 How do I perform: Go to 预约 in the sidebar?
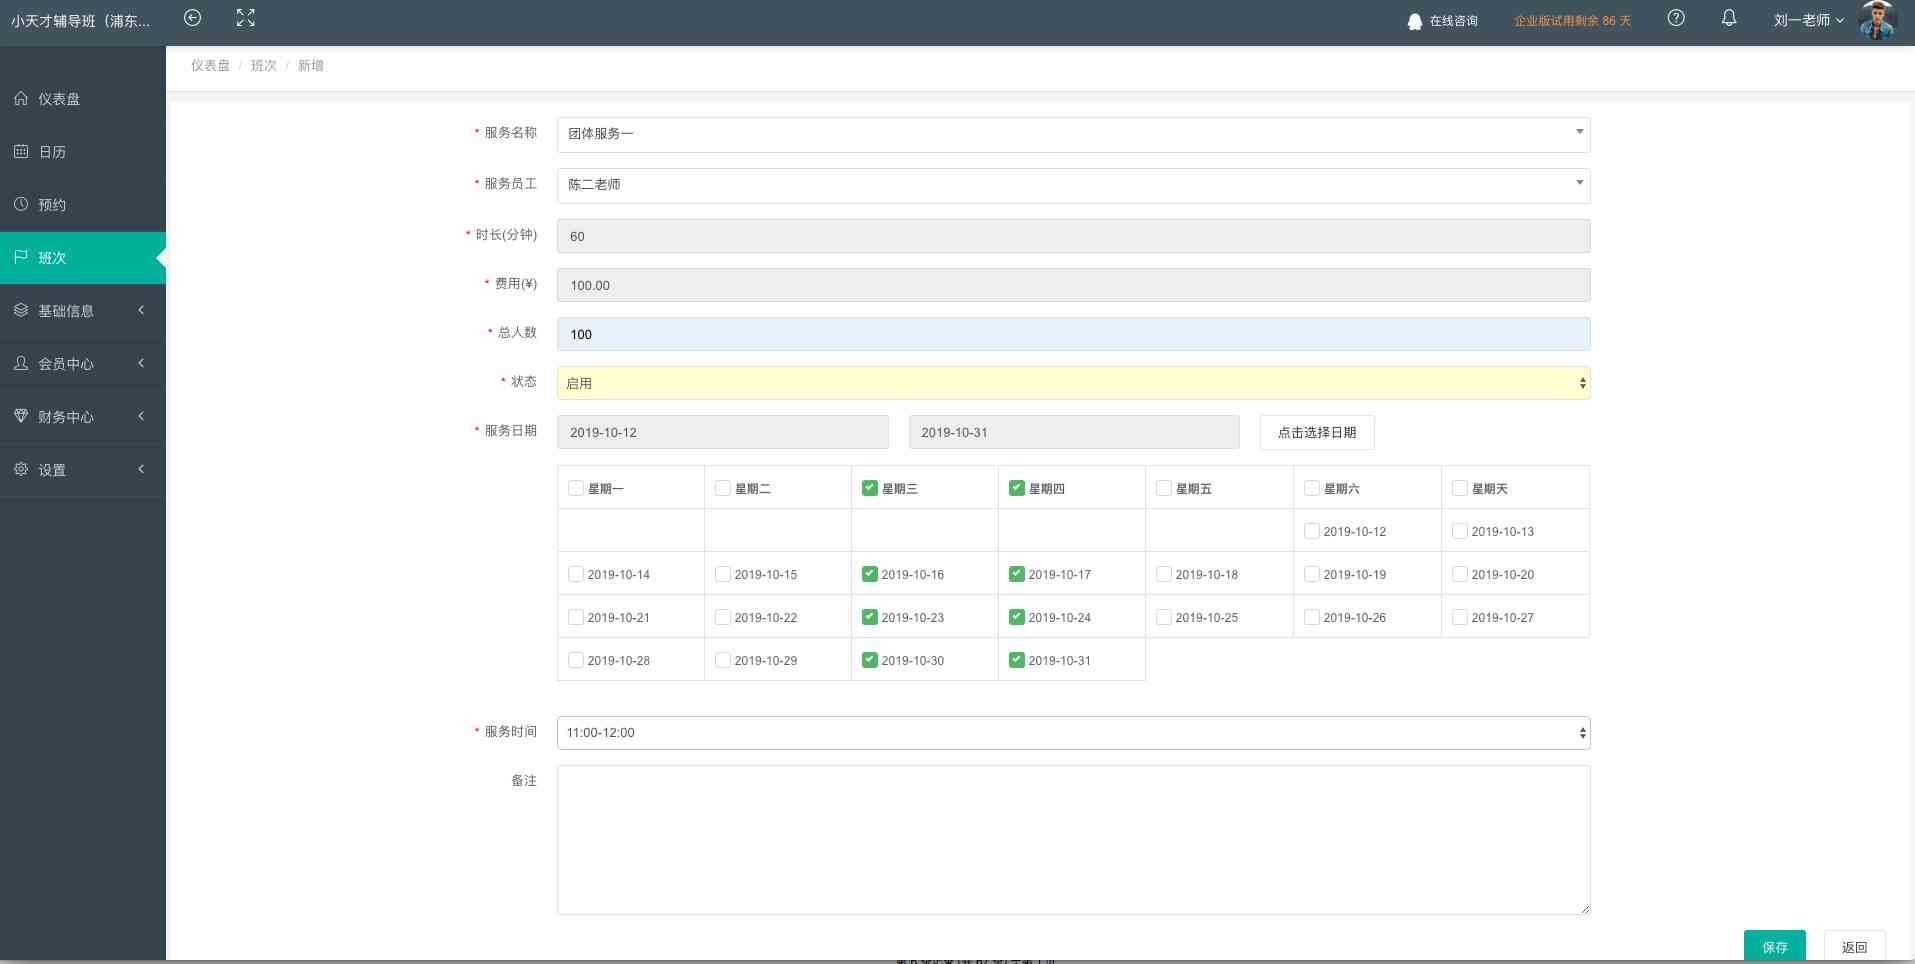pos(52,205)
